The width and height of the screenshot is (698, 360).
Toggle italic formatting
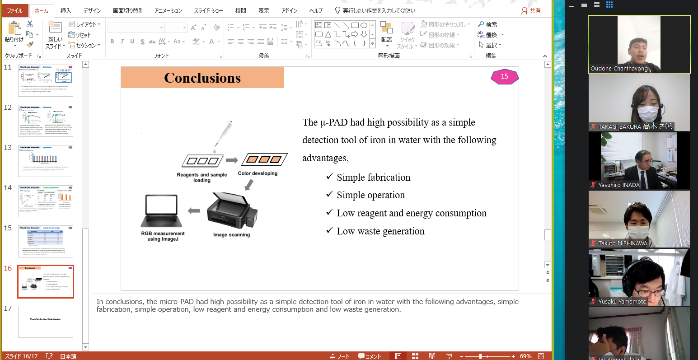click(x=122, y=41)
